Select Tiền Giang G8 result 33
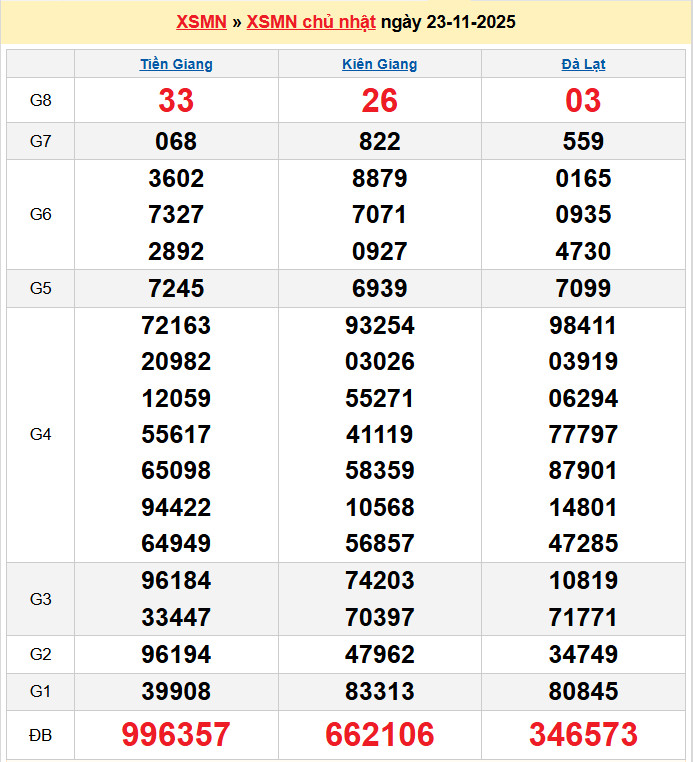 [x=176, y=100]
